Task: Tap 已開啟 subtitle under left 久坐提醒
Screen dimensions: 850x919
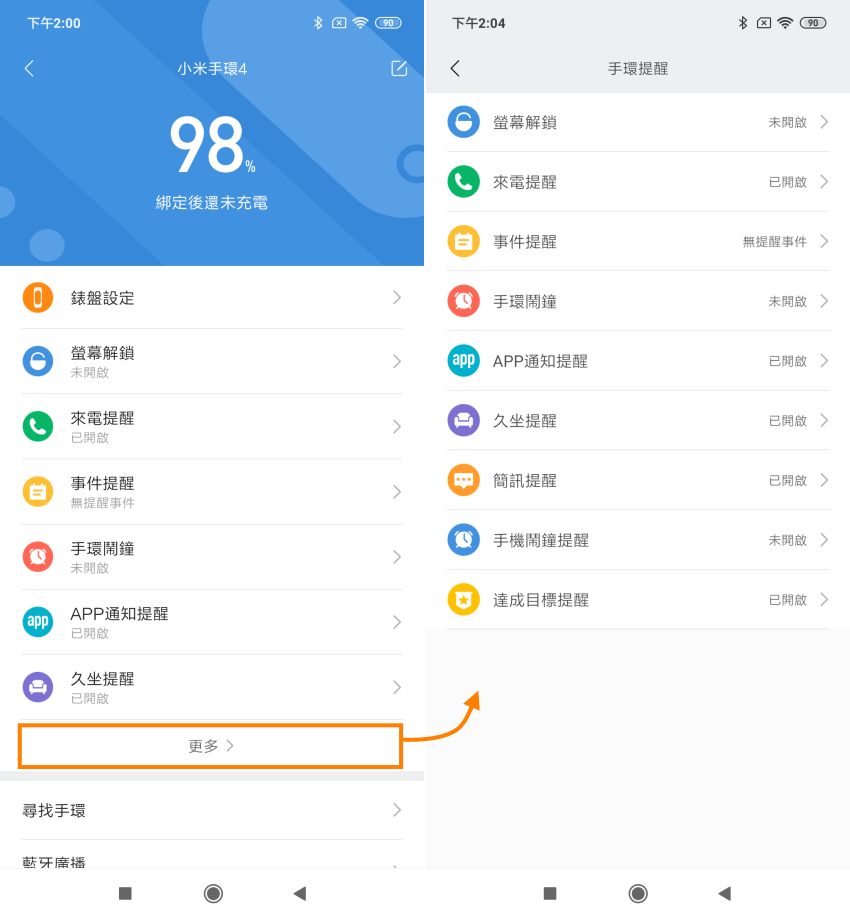Action: 90,699
